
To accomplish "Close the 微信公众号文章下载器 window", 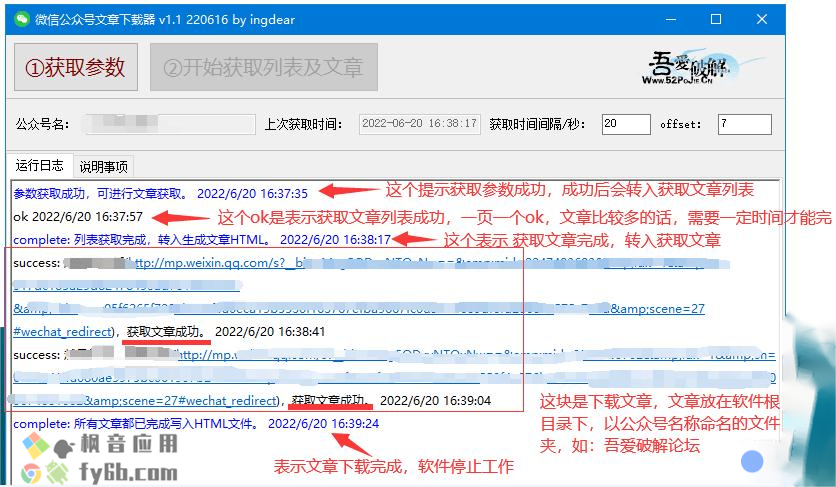I will (x=762, y=20).
